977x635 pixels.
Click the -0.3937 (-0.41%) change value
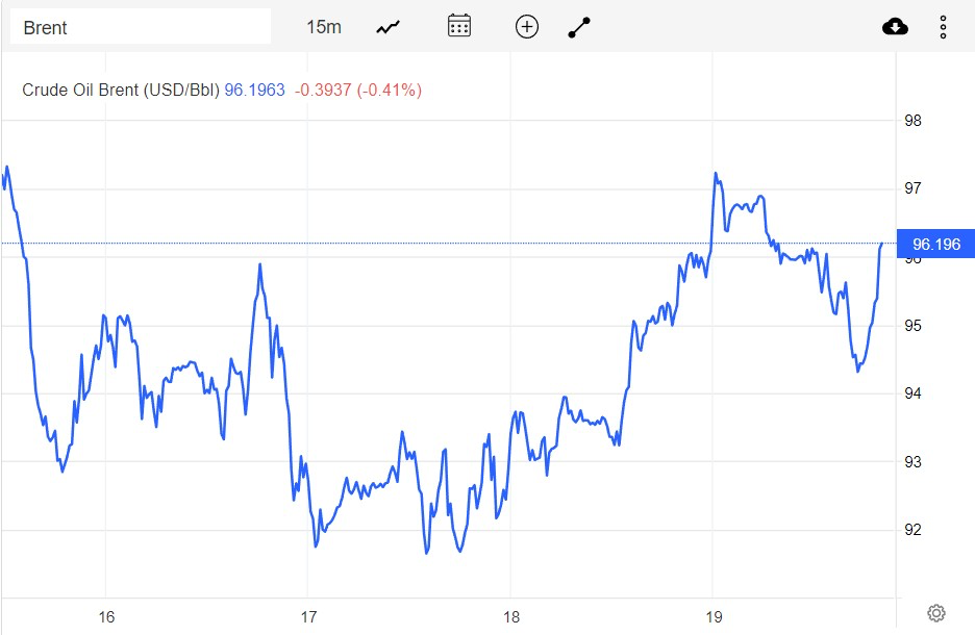pyautogui.click(x=358, y=90)
